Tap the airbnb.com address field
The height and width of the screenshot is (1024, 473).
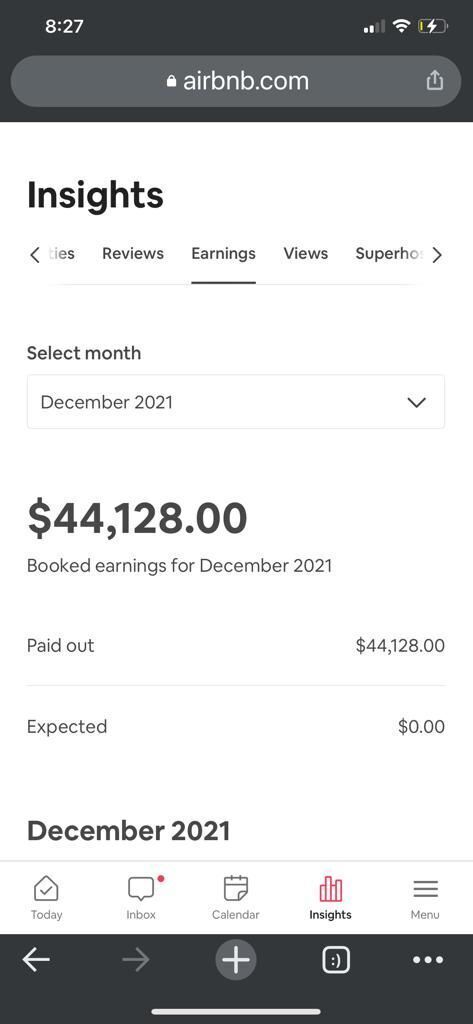pyautogui.click(x=236, y=81)
